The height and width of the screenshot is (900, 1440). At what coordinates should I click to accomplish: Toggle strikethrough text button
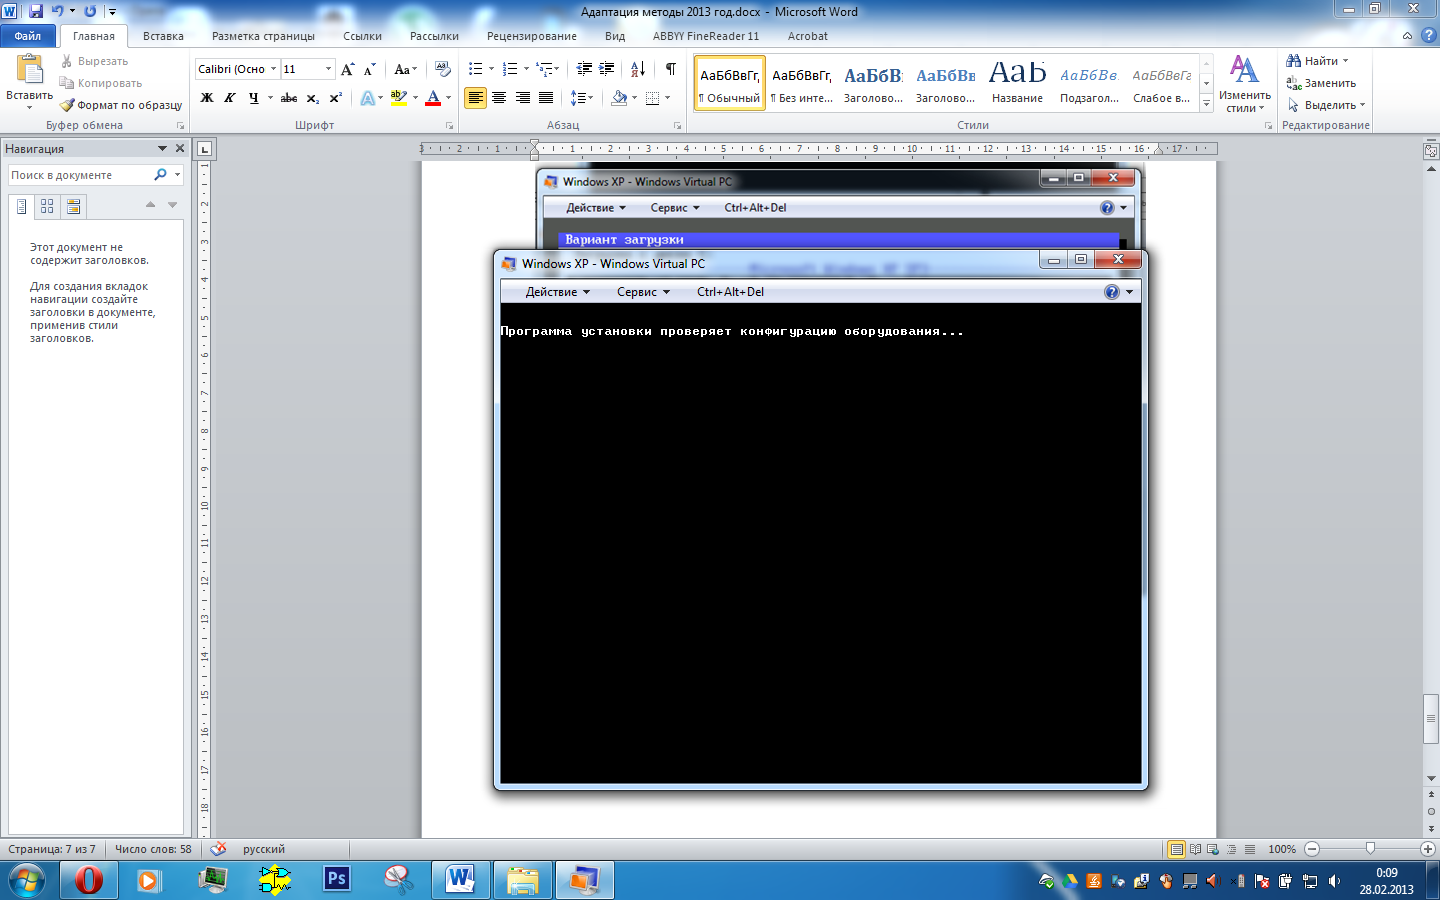[289, 98]
